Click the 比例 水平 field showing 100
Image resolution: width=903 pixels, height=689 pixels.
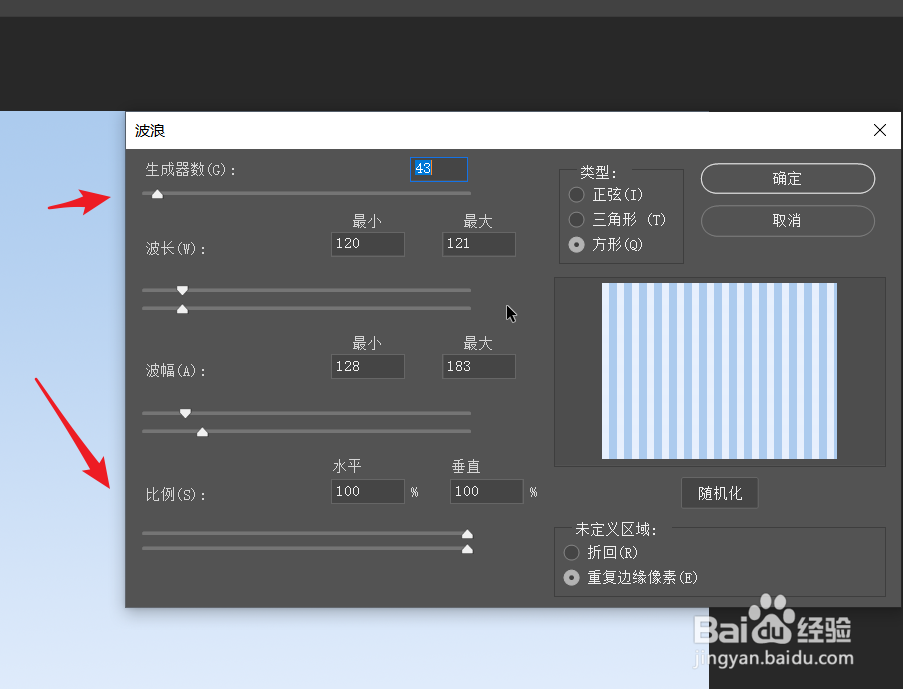(x=367, y=491)
